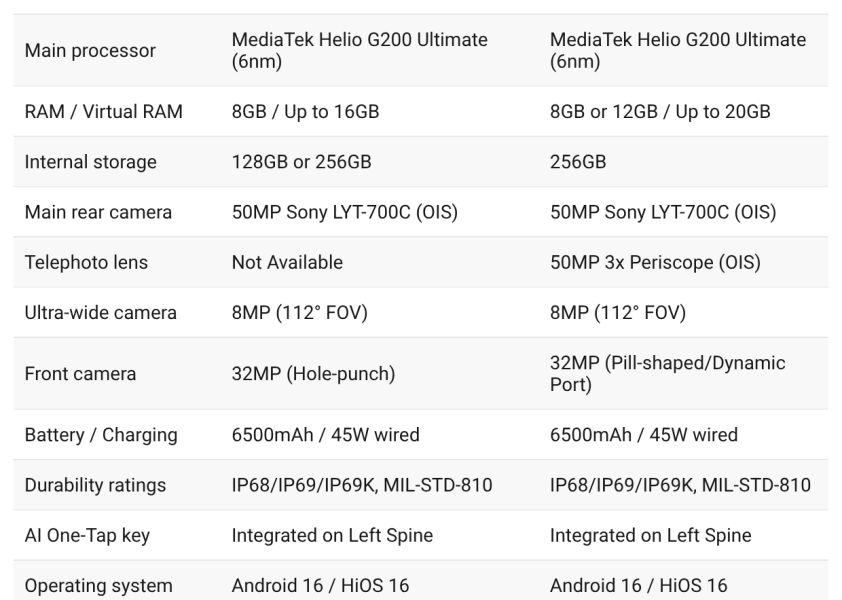842x600 pixels.
Task: Select the 8GB / Up to 16GB cell
Action: [305, 112]
